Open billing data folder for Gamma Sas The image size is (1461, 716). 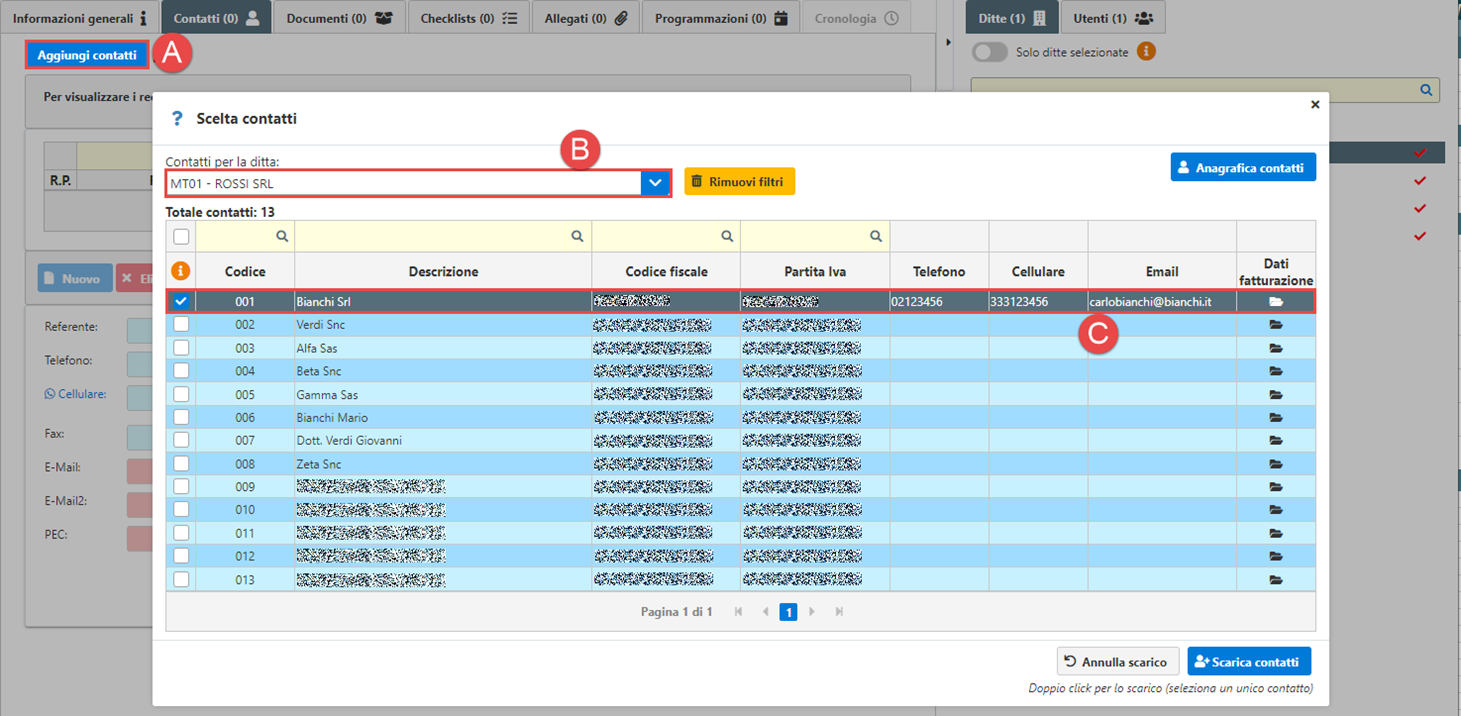(x=1275, y=394)
